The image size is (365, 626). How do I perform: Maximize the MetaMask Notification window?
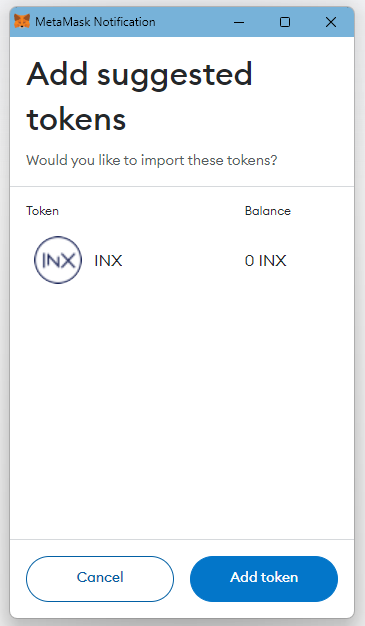pos(285,22)
